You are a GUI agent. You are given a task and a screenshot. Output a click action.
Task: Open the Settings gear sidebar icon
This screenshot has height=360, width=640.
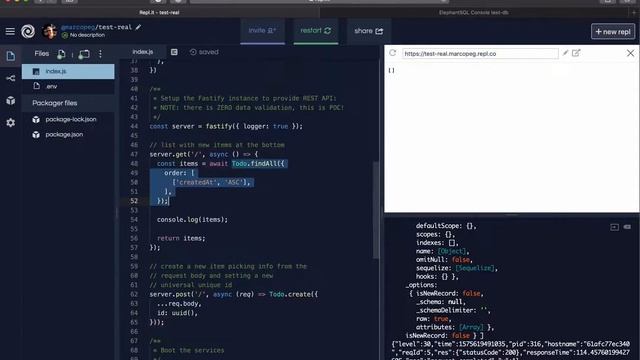(x=11, y=122)
